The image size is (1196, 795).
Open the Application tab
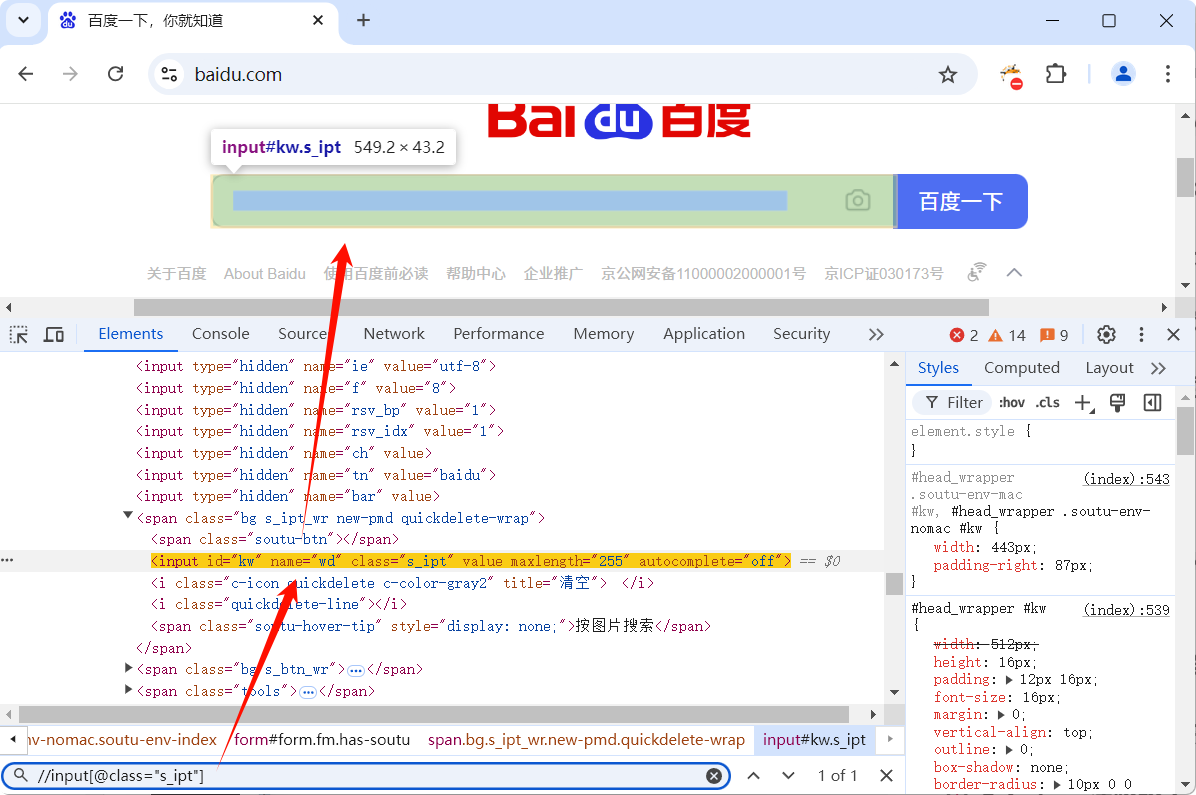pos(704,334)
